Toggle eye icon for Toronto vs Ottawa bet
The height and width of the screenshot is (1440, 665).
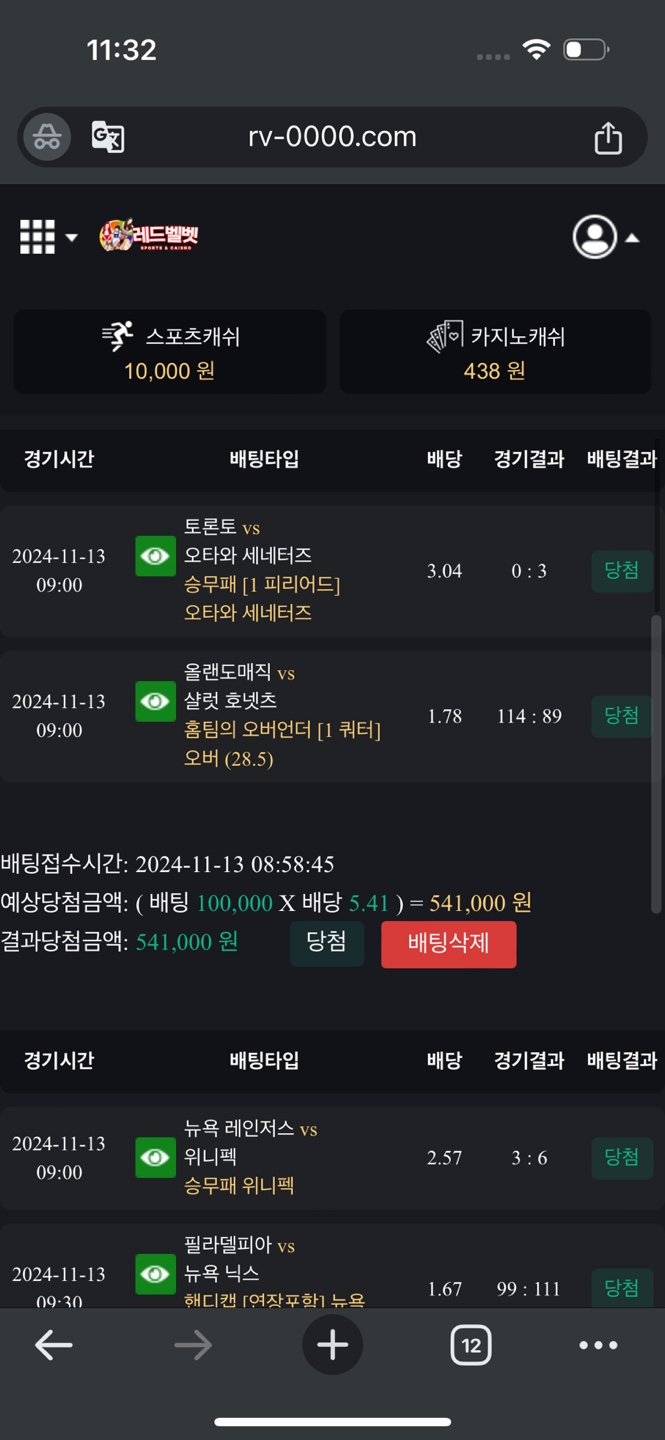pyautogui.click(x=155, y=556)
